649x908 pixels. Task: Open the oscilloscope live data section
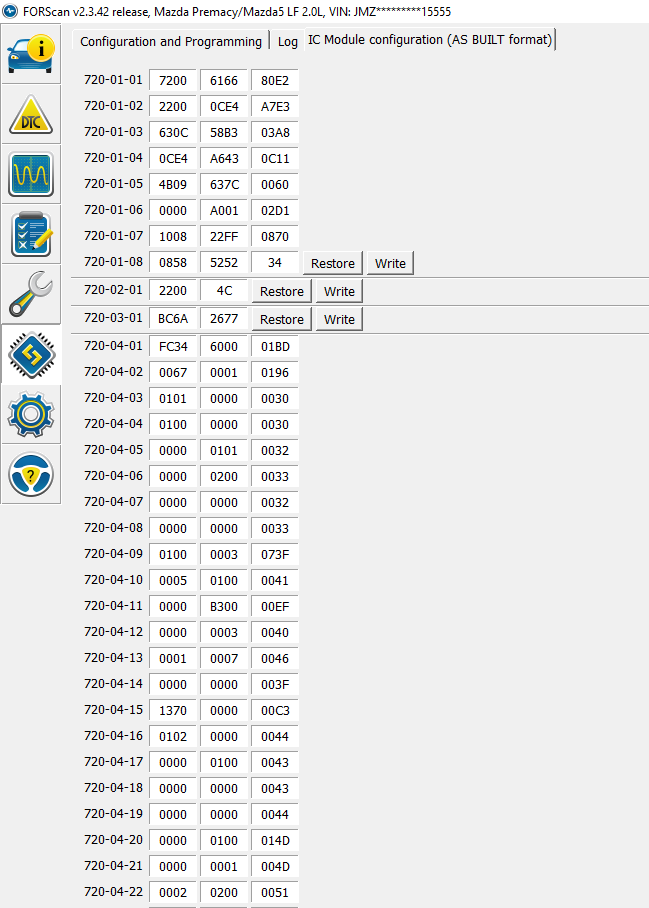click(x=31, y=174)
